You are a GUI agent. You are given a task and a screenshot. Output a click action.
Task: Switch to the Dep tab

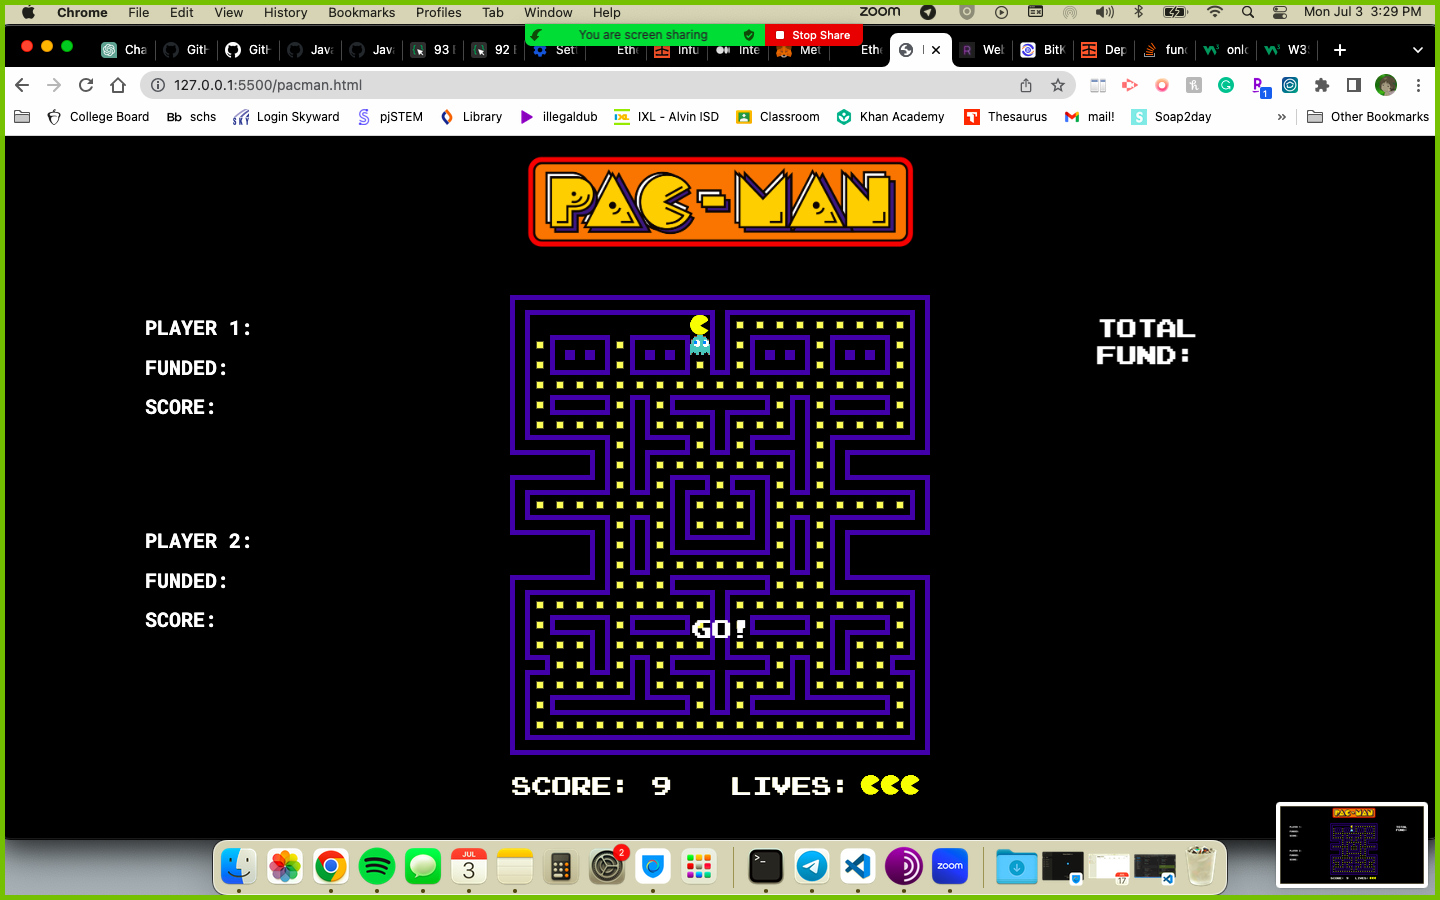[1104, 50]
